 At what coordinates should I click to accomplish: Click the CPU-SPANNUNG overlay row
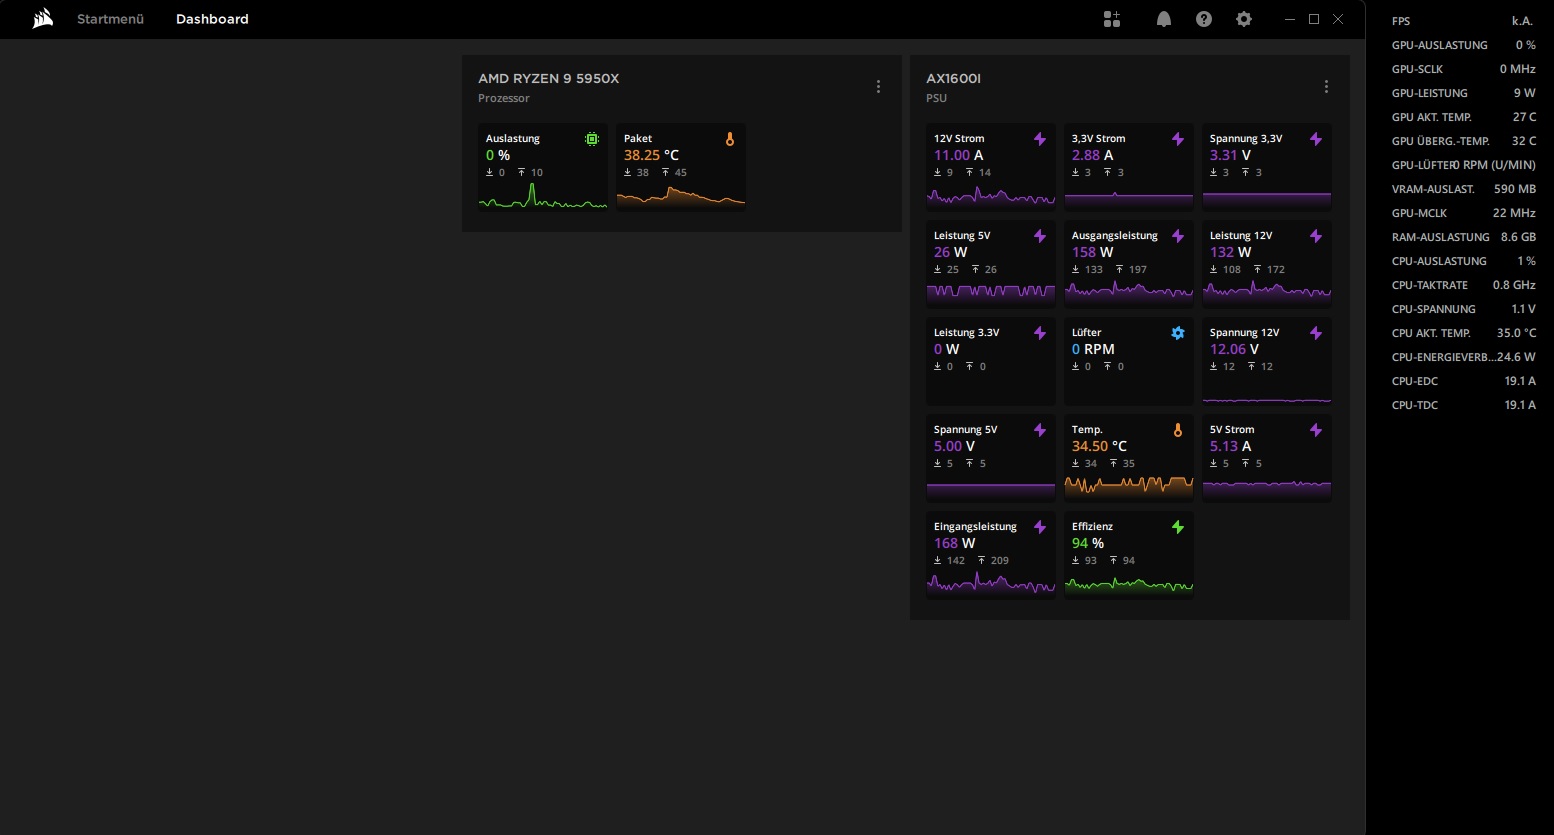(x=1463, y=309)
